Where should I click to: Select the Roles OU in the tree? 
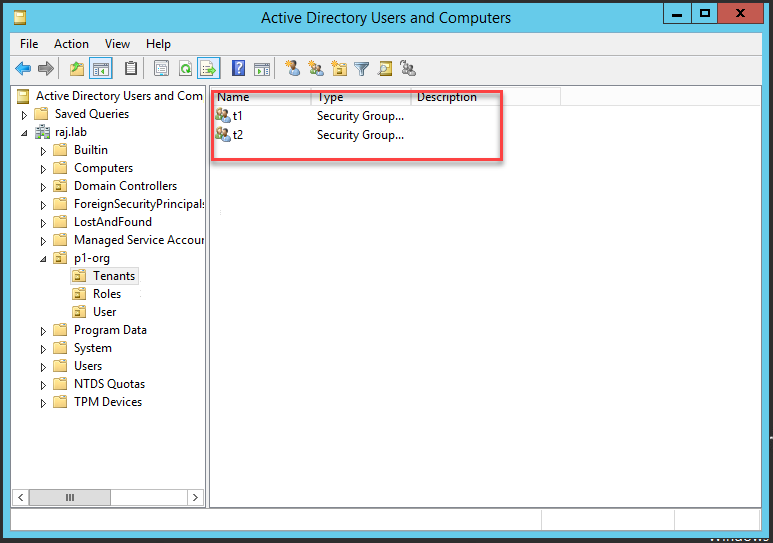point(107,294)
